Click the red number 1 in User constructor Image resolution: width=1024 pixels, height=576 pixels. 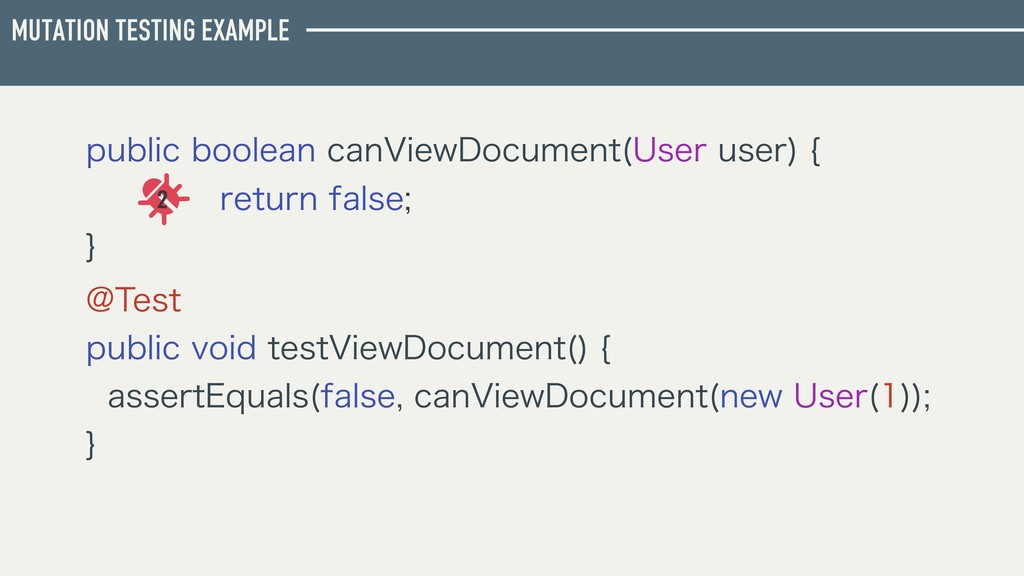889,396
